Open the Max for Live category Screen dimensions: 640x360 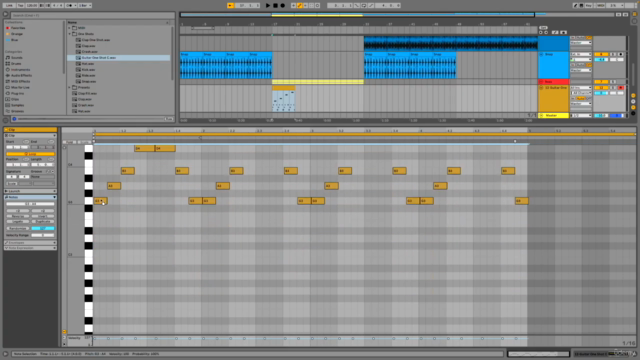pyautogui.click(x=20, y=87)
